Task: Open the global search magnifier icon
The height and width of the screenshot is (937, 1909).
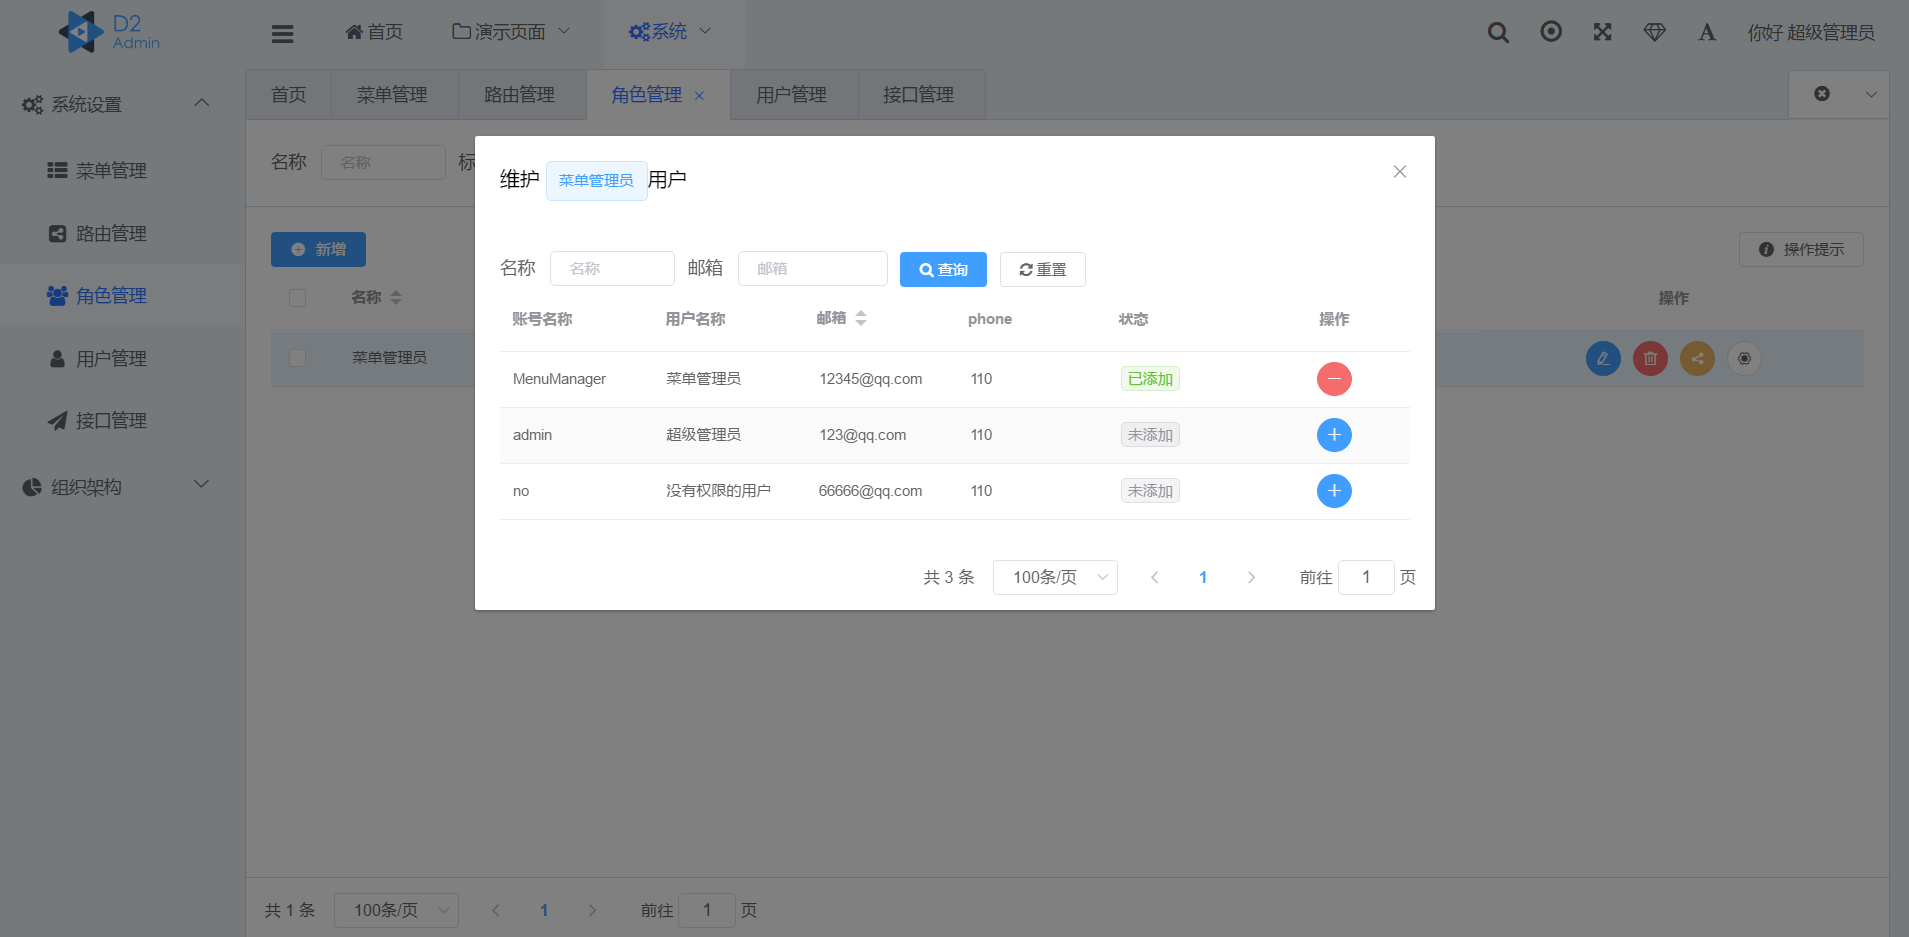Action: point(1498,32)
